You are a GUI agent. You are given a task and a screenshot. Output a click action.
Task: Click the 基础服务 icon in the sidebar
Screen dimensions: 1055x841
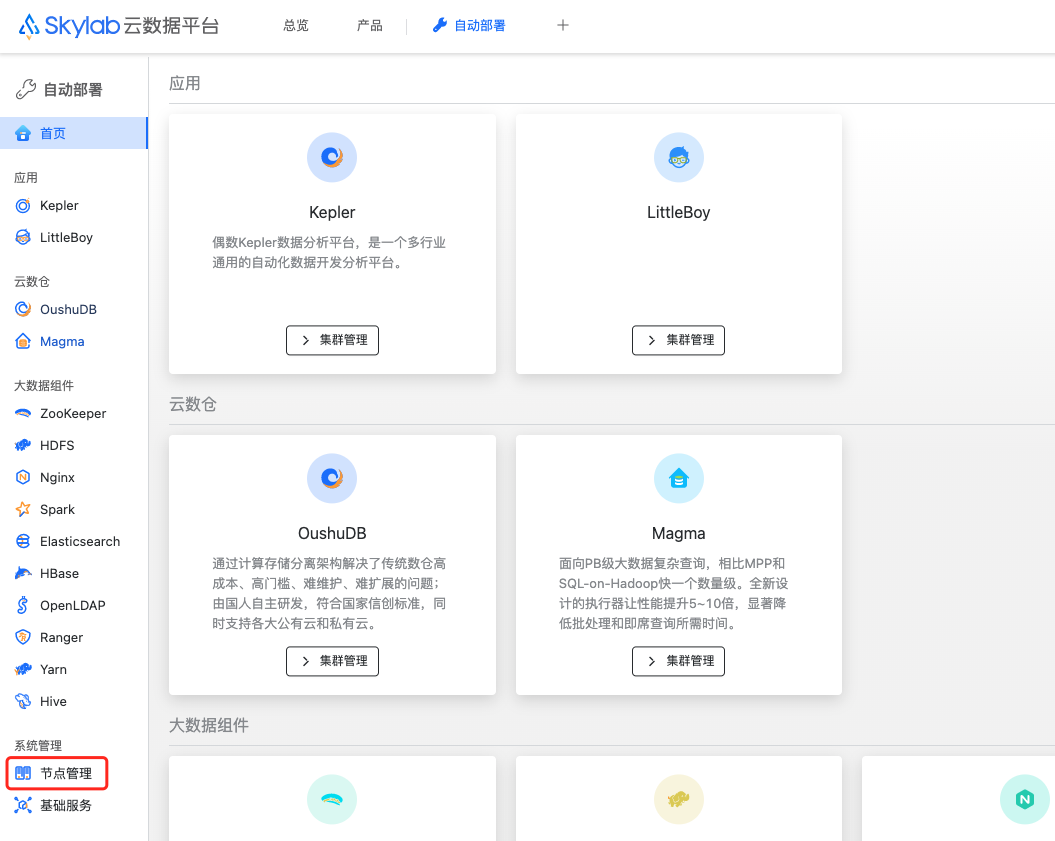click(23, 805)
